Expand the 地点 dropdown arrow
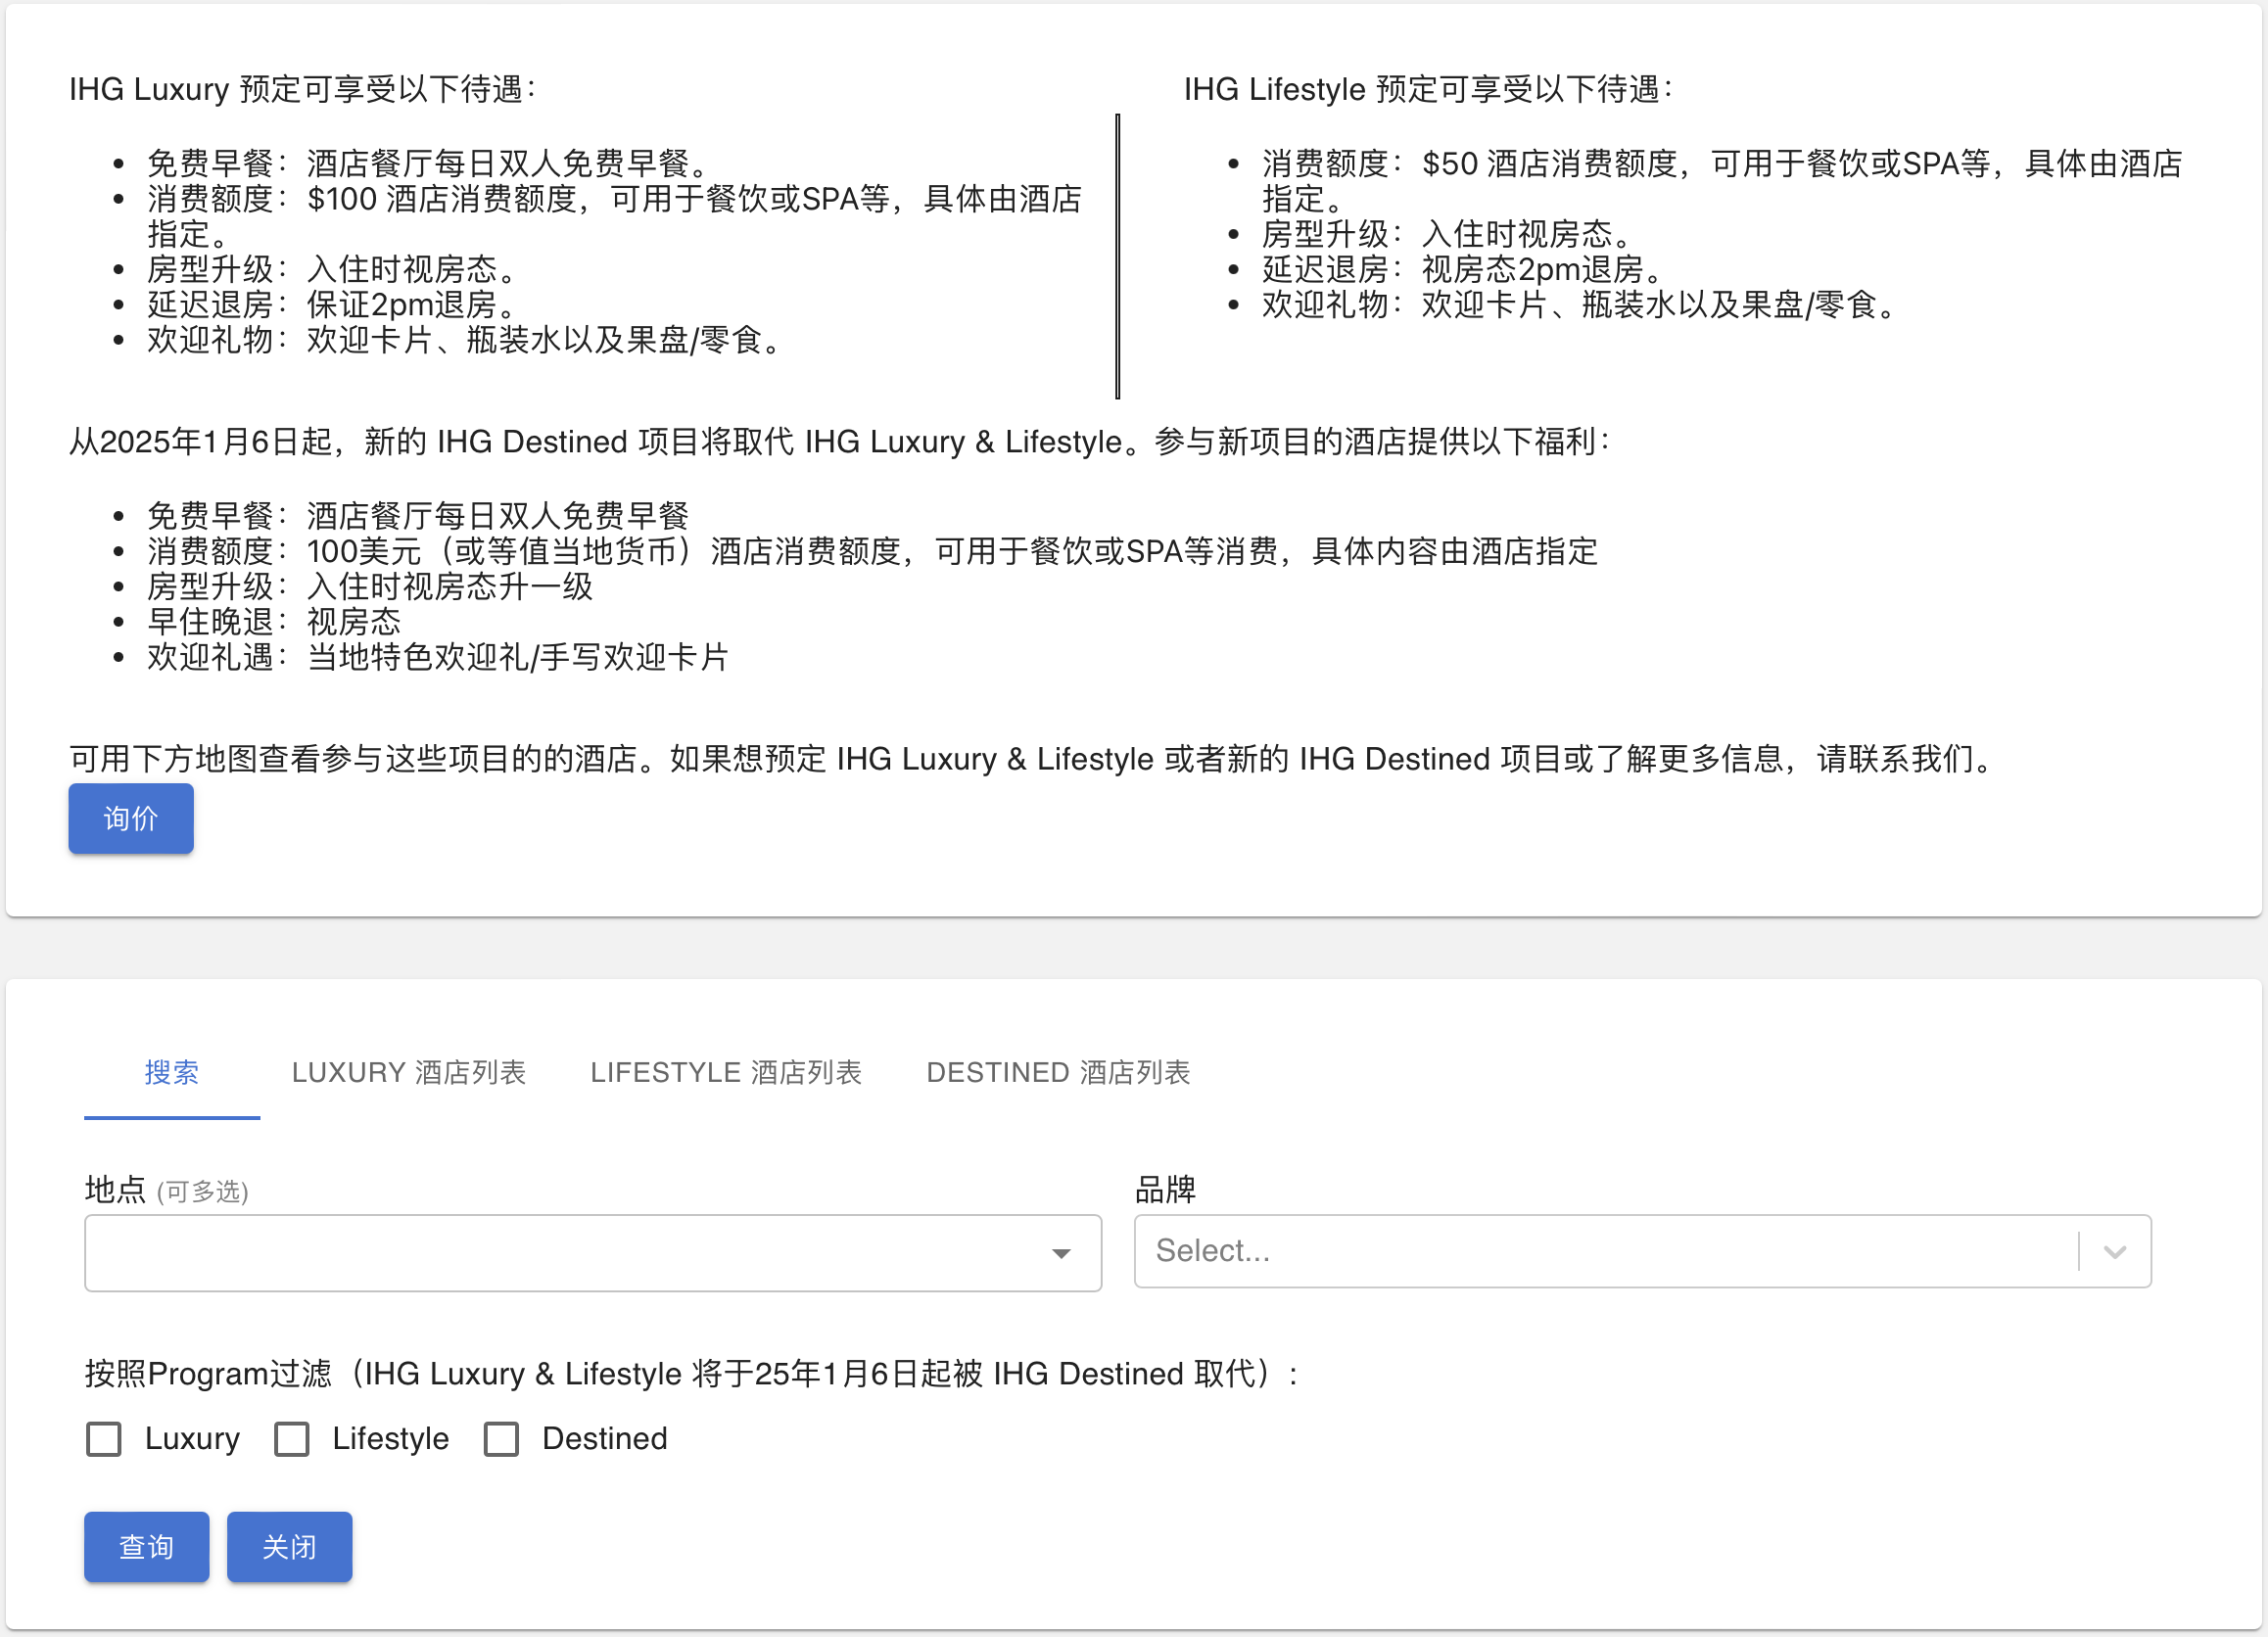The image size is (2268, 1637). [x=1061, y=1253]
